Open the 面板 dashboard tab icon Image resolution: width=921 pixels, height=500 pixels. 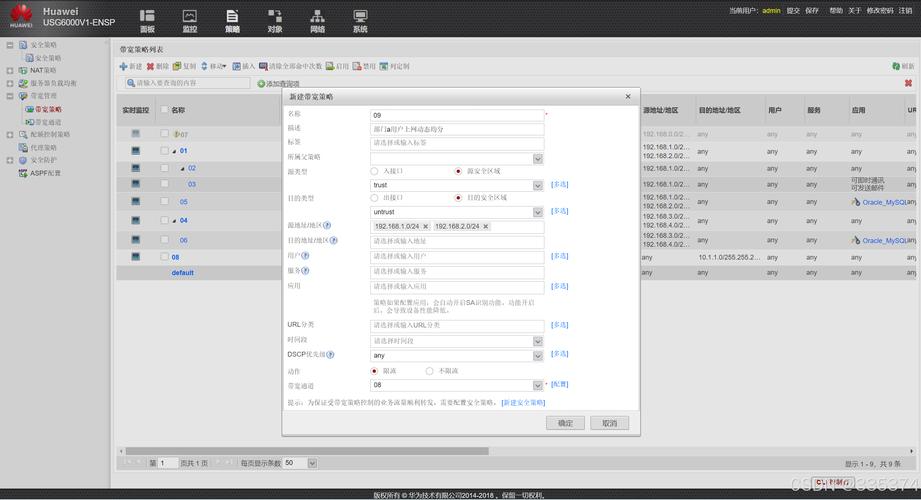click(147, 21)
